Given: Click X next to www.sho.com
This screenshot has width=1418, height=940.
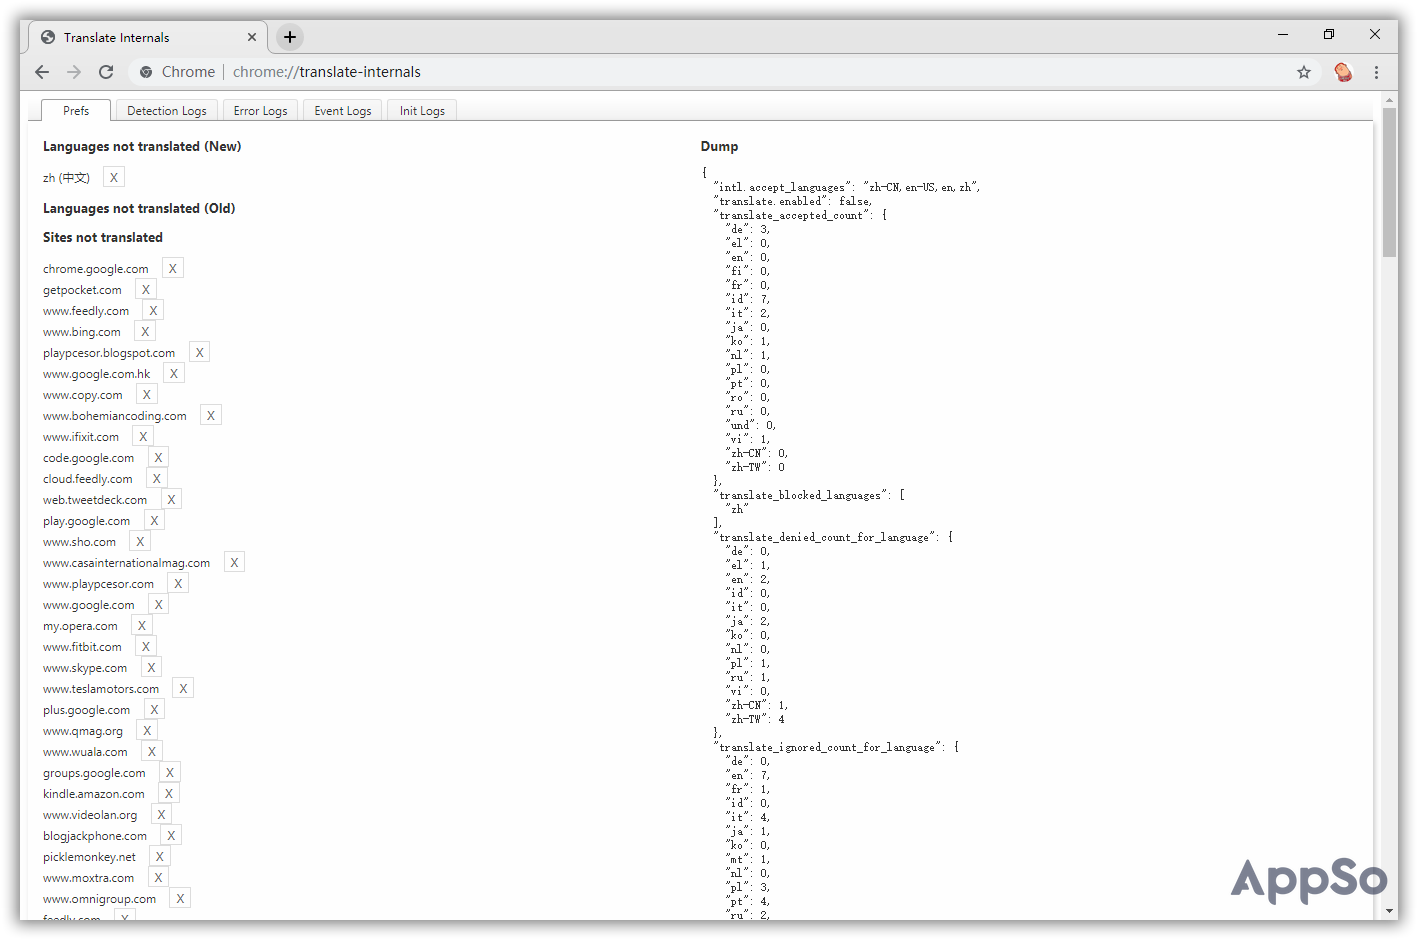Looking at the screenshot, I should pos(140,542).
